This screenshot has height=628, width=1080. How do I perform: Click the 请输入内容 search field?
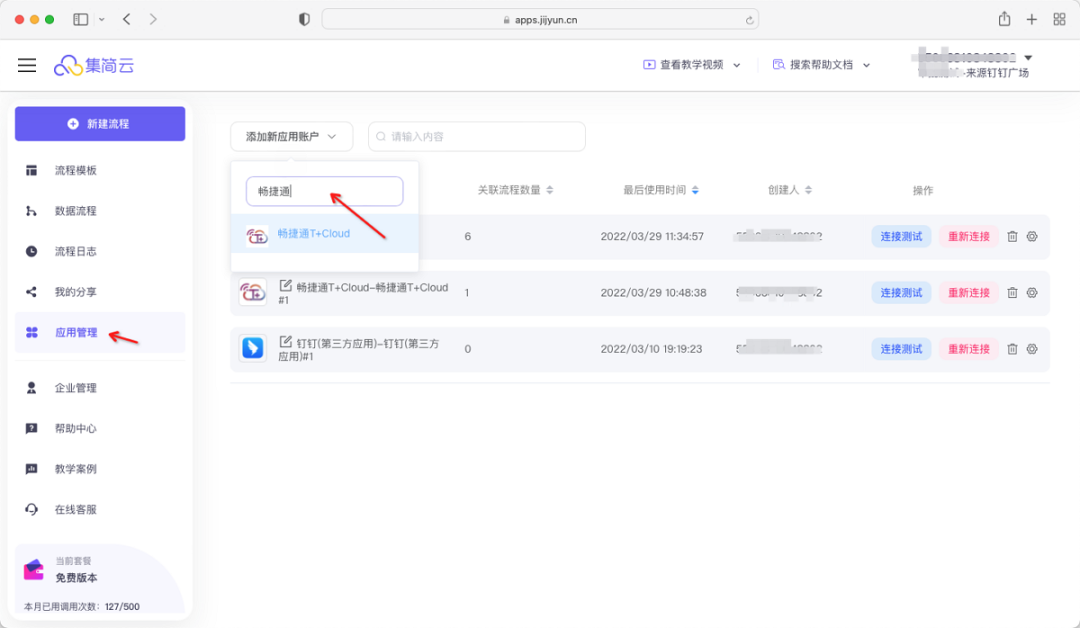point(477,136)
